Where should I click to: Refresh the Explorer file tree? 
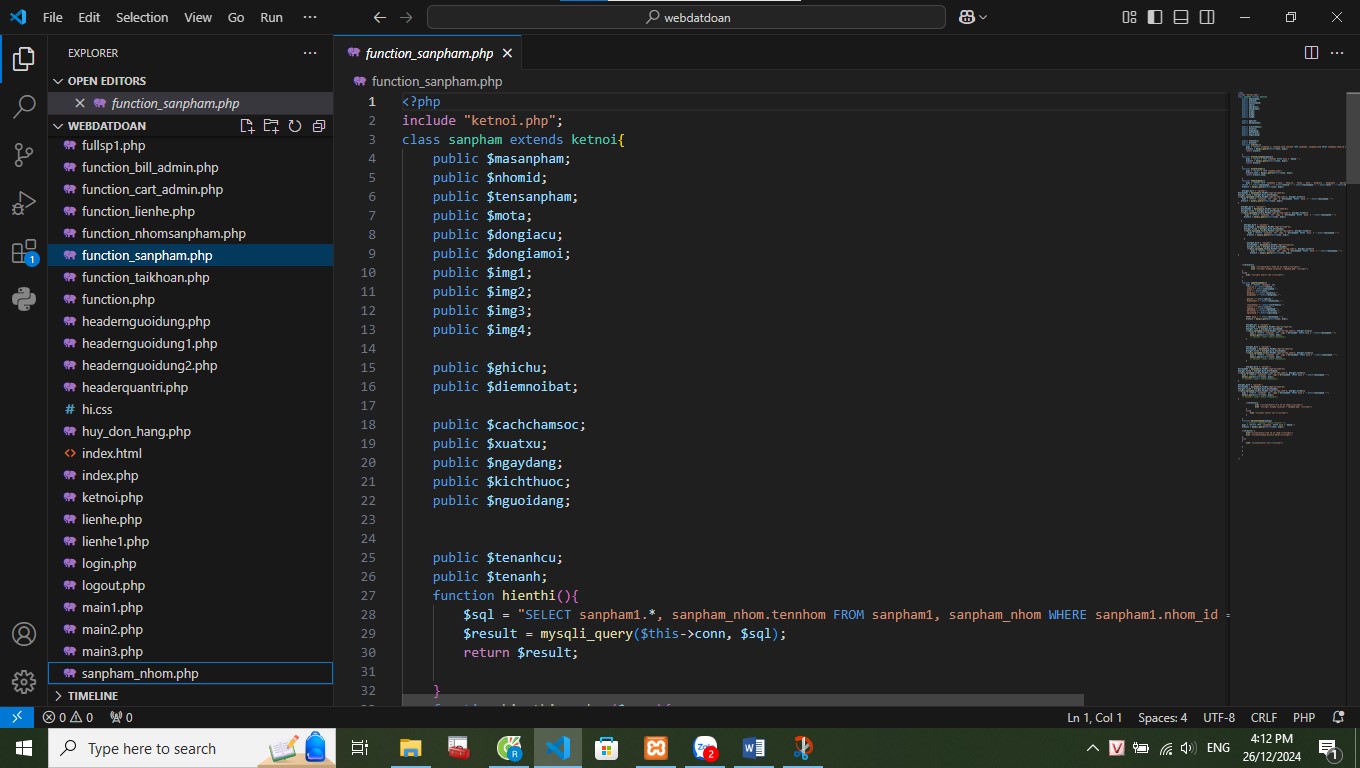point(295,126)
